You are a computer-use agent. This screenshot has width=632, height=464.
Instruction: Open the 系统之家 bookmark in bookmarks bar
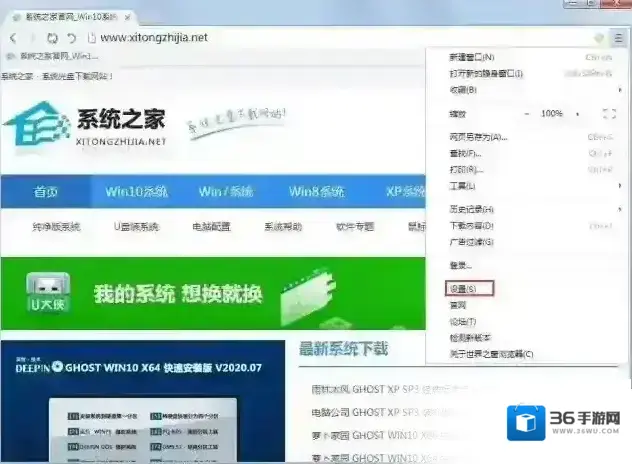tap(52, 56)
